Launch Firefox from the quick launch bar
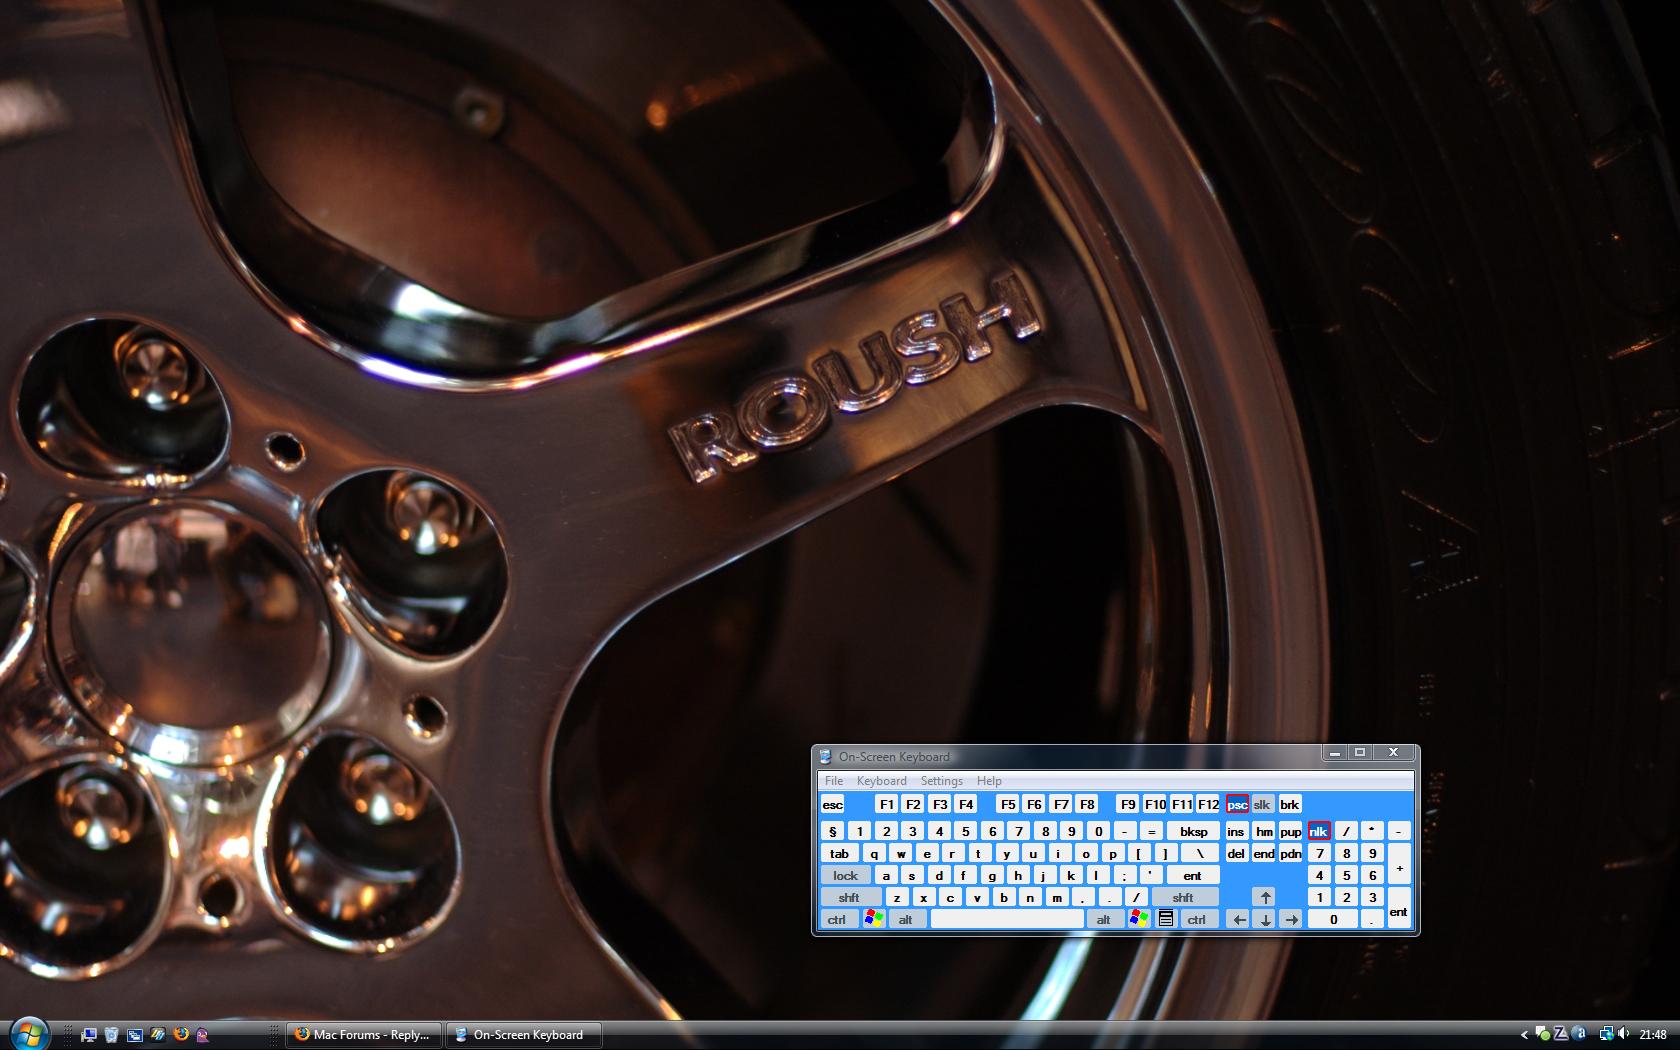The height and width of the screenshot is (1050, 1680). click(180, 1035)
